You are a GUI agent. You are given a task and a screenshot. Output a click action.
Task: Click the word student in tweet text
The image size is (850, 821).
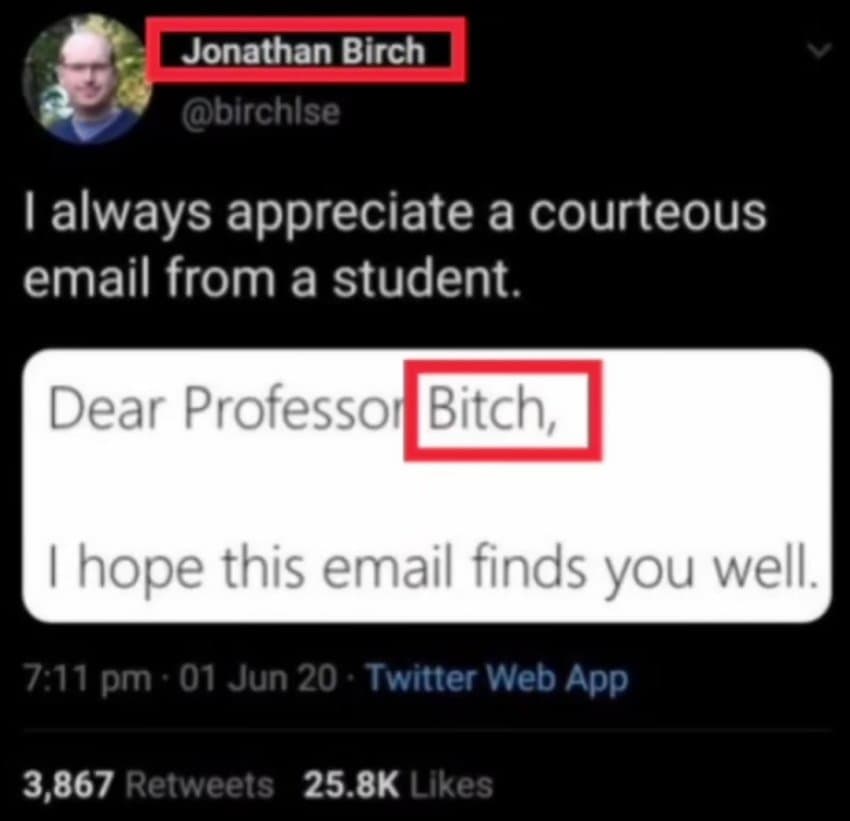[421, 279]
